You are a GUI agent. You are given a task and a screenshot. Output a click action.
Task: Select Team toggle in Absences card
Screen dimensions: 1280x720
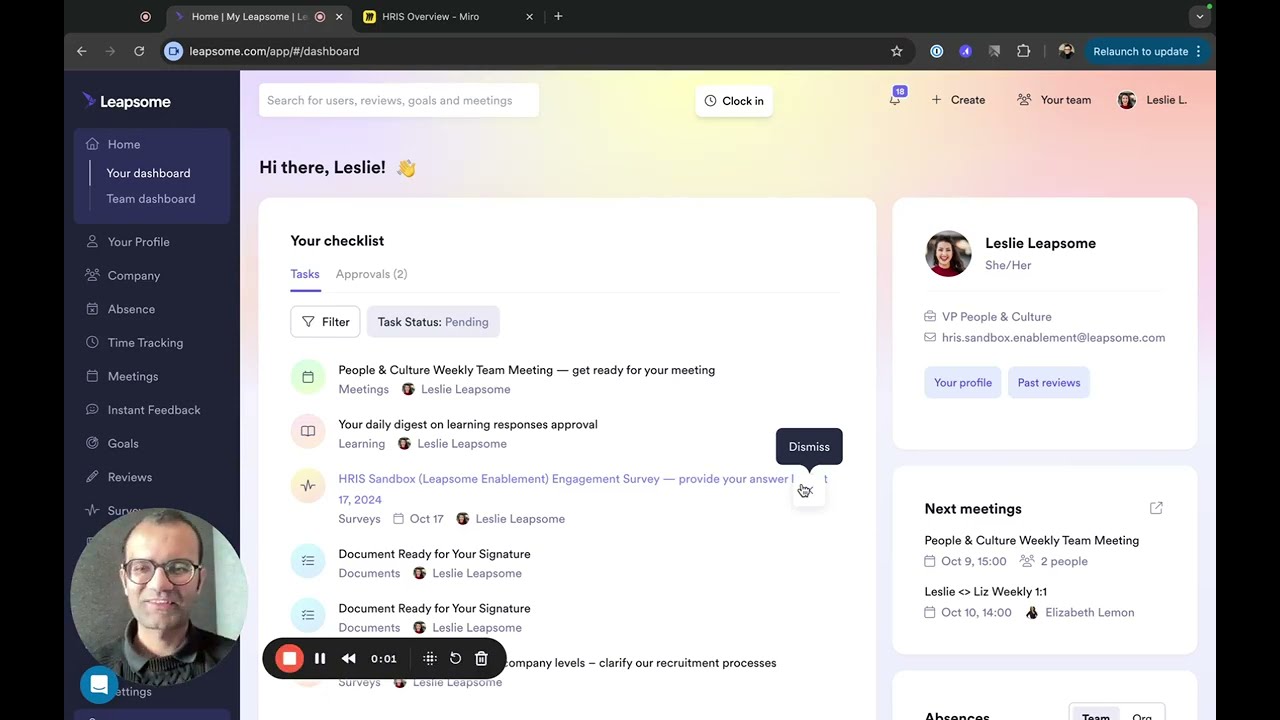tap(1095, 717)
